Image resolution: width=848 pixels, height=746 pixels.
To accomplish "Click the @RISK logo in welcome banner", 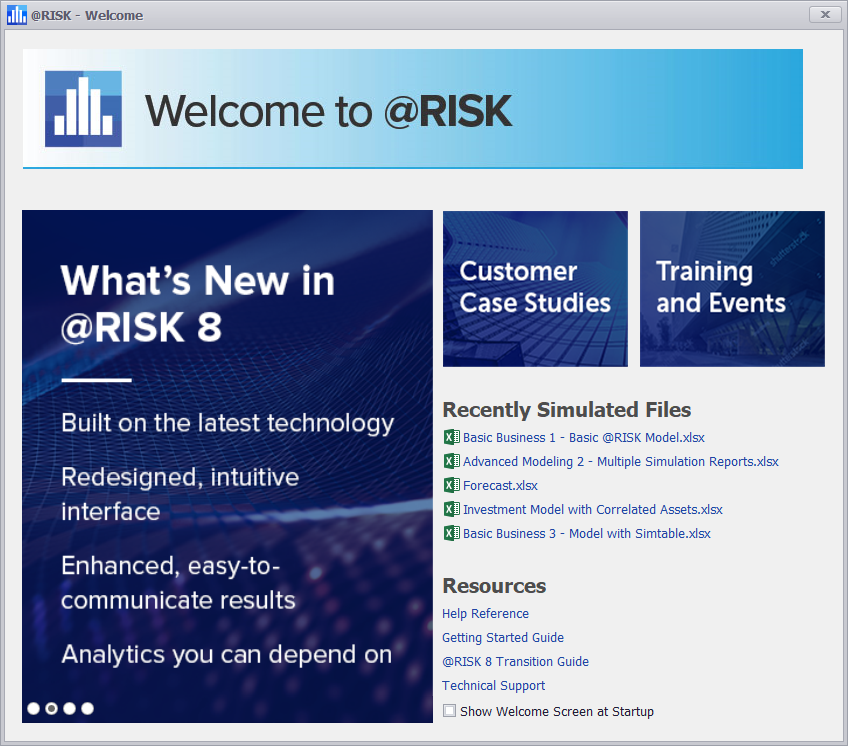I will [83, 109].
